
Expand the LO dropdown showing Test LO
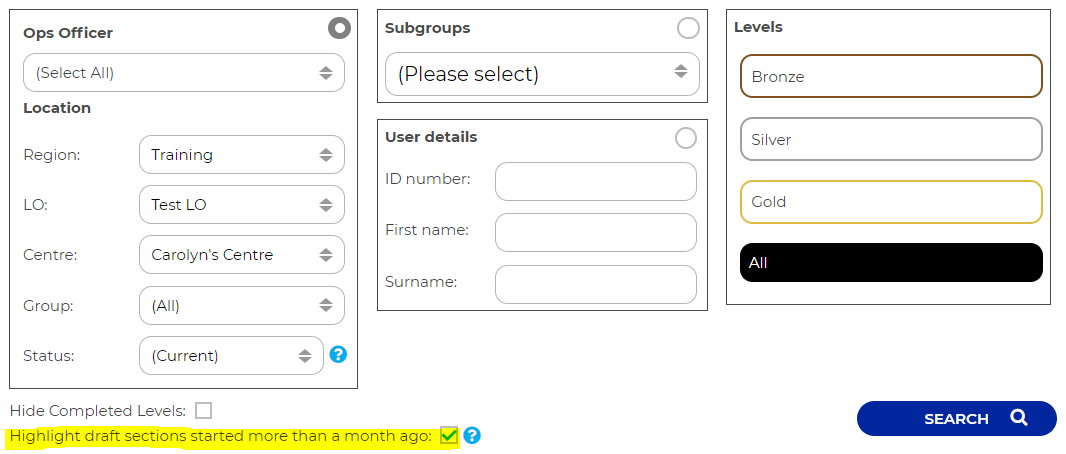point(241,205)
